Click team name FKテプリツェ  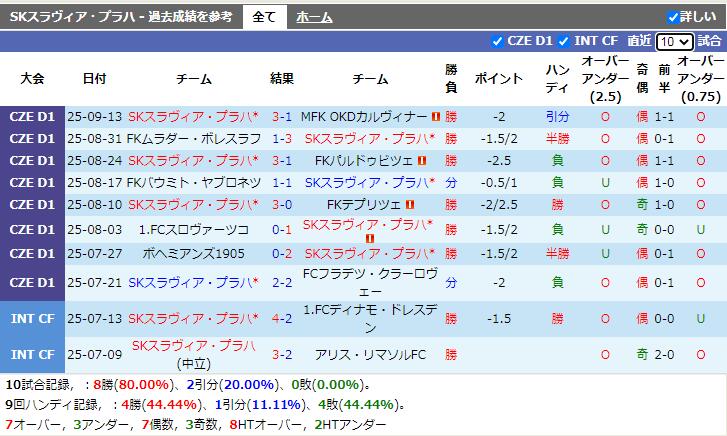364,205
